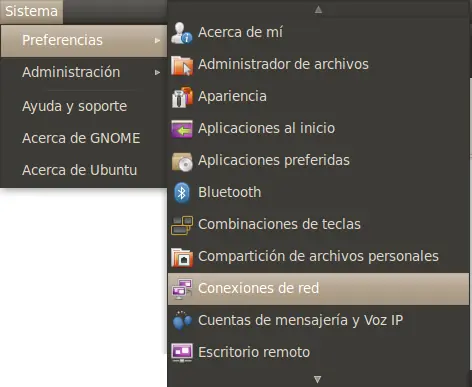Expand arrow next to Preferencias
Viewport: 472px width, 387px height.
point(157,41)
